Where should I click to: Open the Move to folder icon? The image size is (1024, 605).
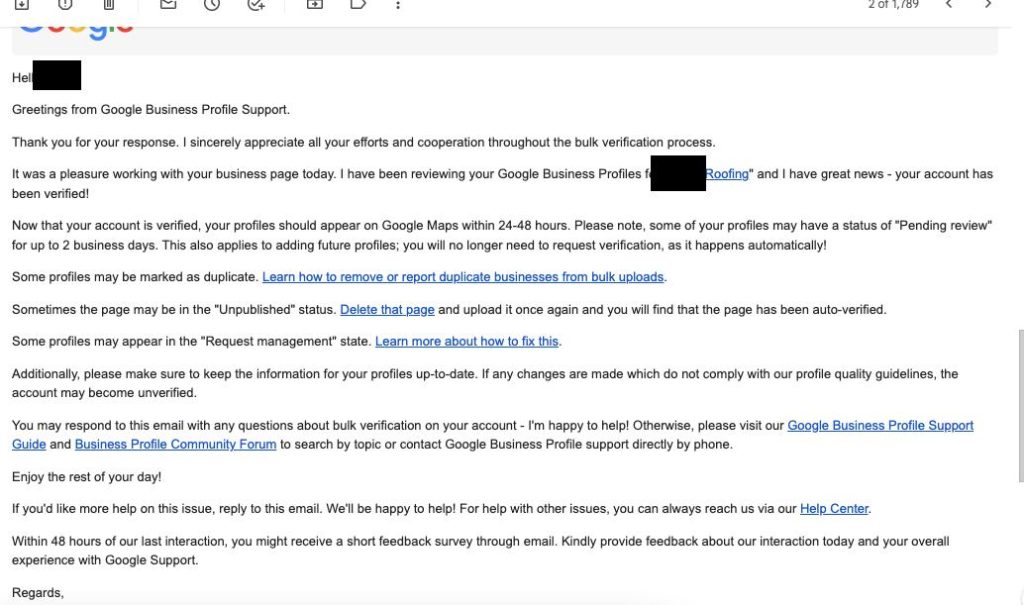(x=314, y=4)
